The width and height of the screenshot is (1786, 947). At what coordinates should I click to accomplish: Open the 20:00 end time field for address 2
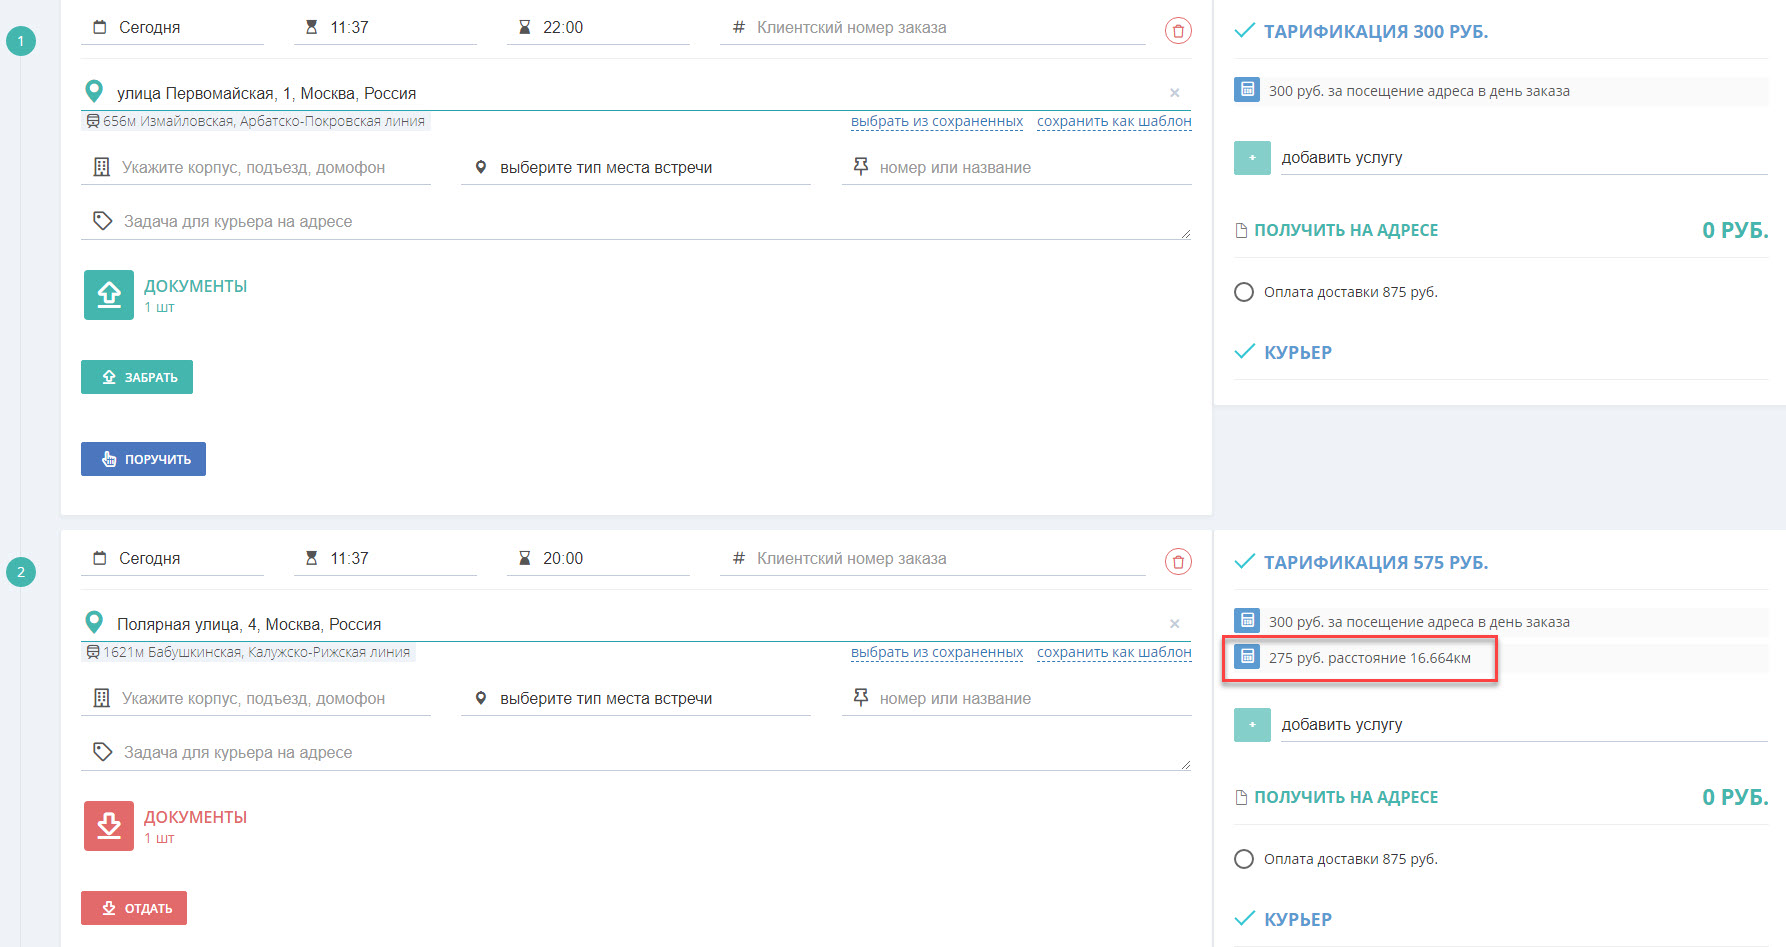coord(598,559)
